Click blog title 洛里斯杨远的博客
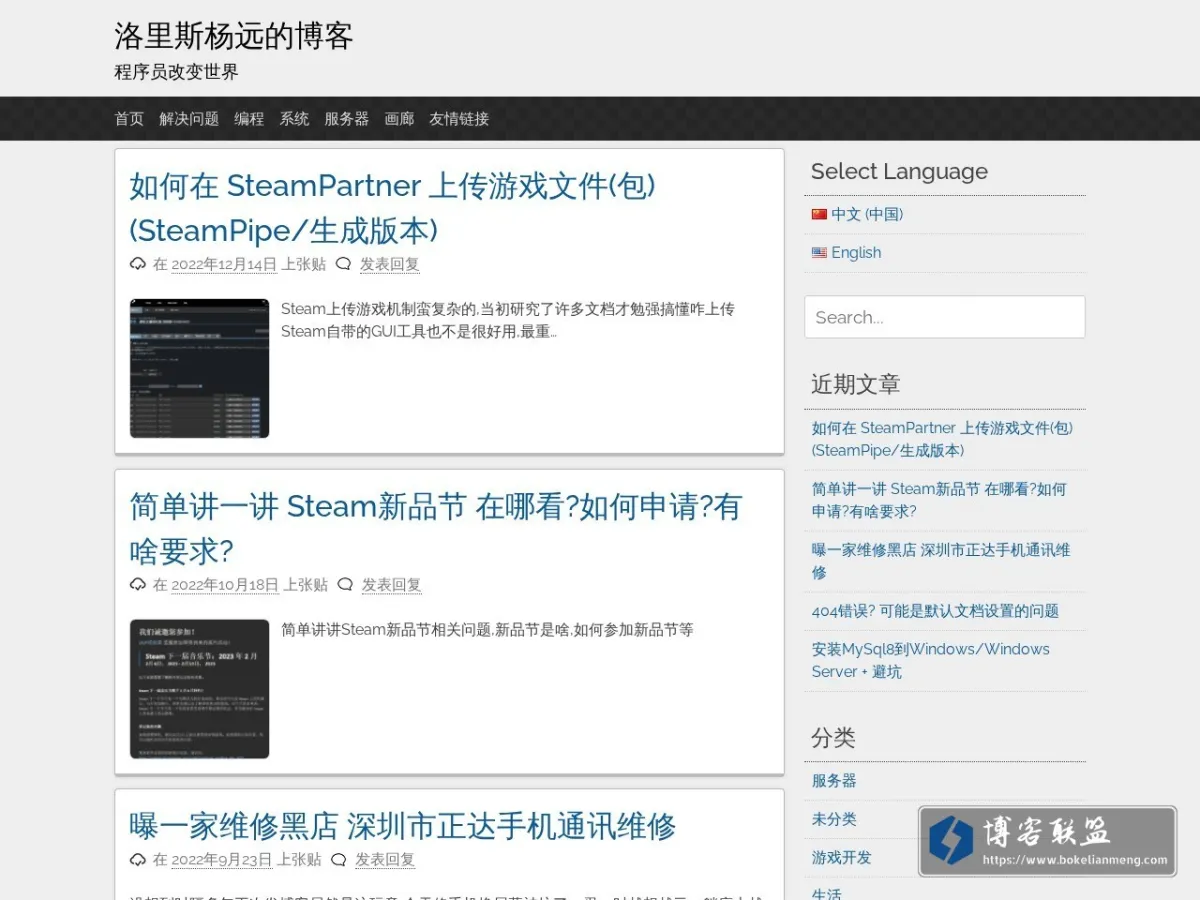The height and width of the screenshot is (900, 1200). 233,36
